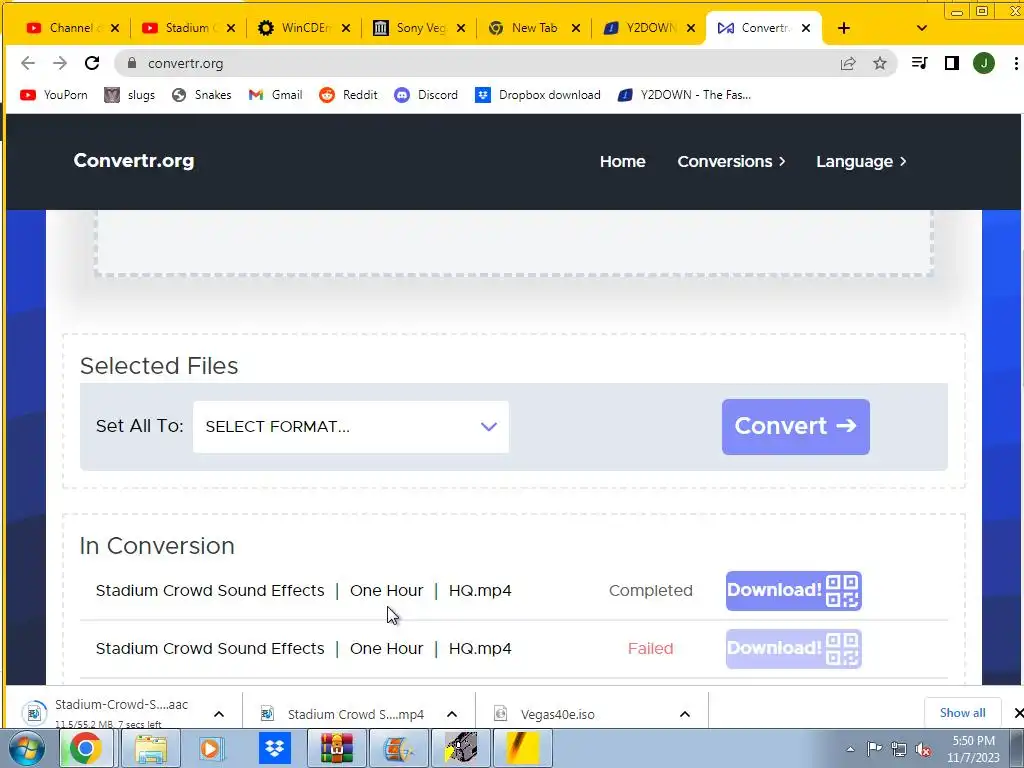
Task: Click the browser forward arrow
Action: (x=60, y=63)
